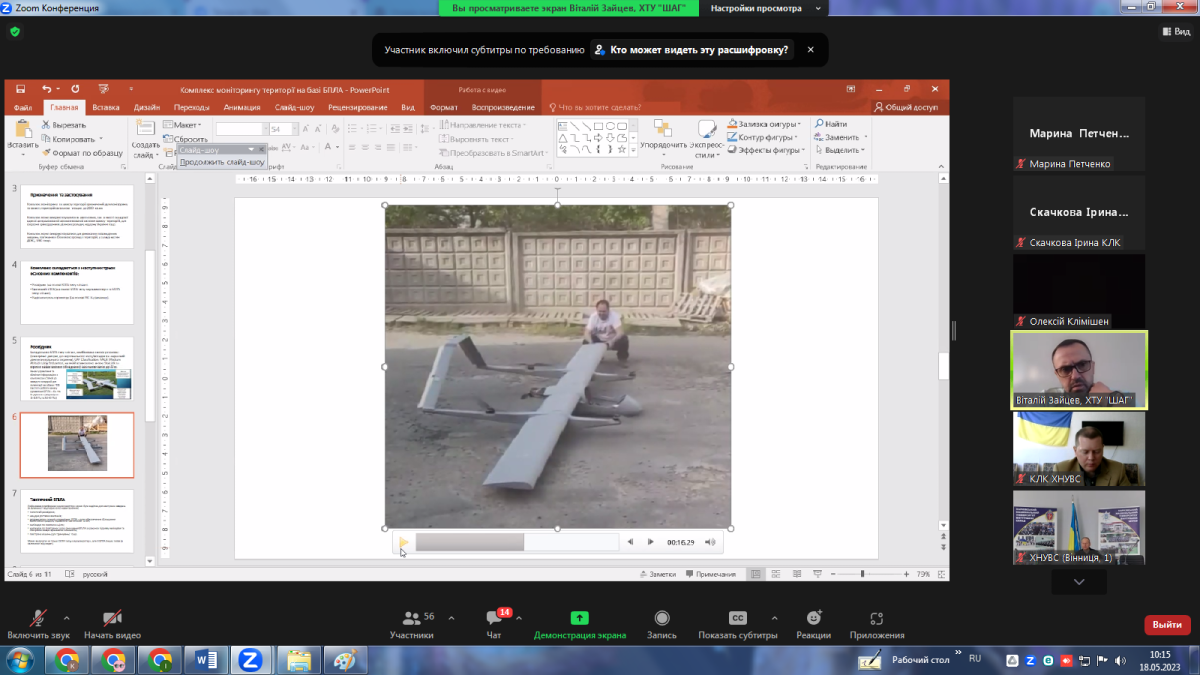Click the Zoom Participants icon
Screen dimensions: 1200x675
click(411, 619)
